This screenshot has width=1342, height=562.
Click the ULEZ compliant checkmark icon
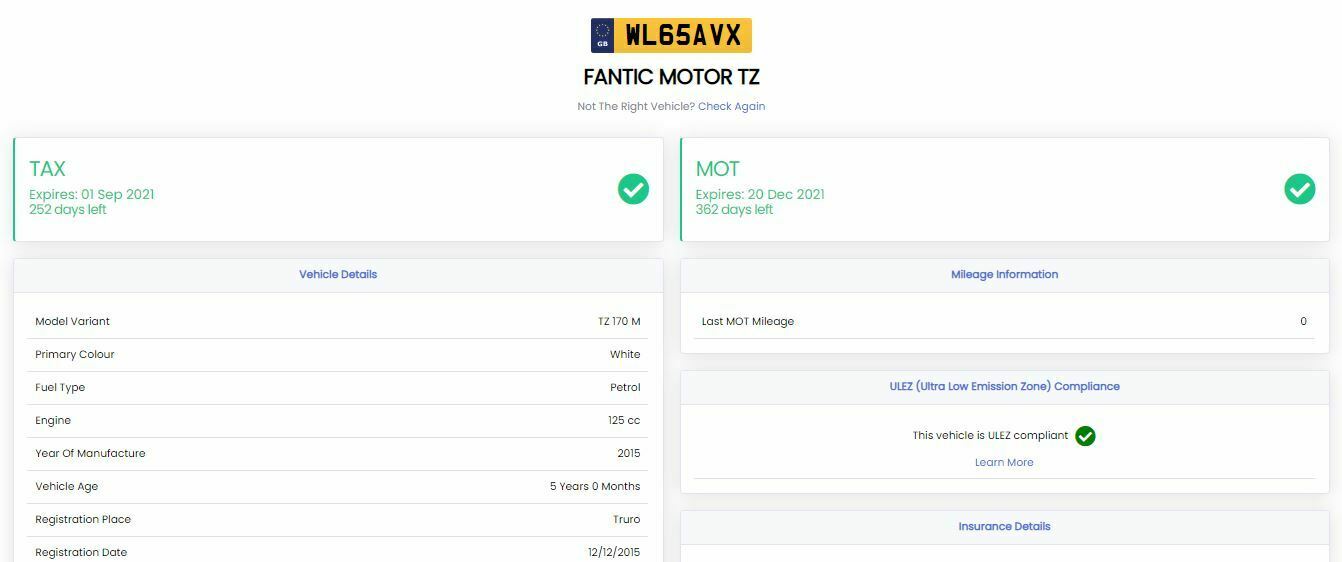(x=1085, y=436)
